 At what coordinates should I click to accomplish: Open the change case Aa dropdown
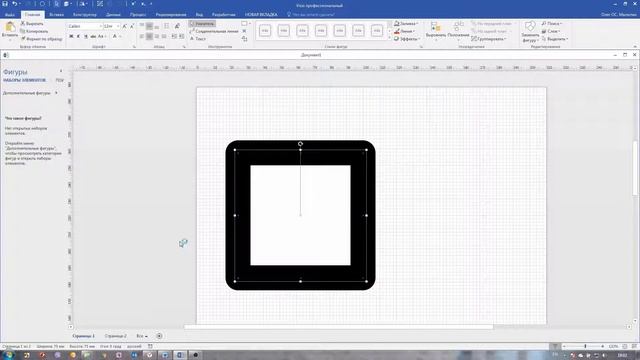pyautogui.click(x=102, y=36)
